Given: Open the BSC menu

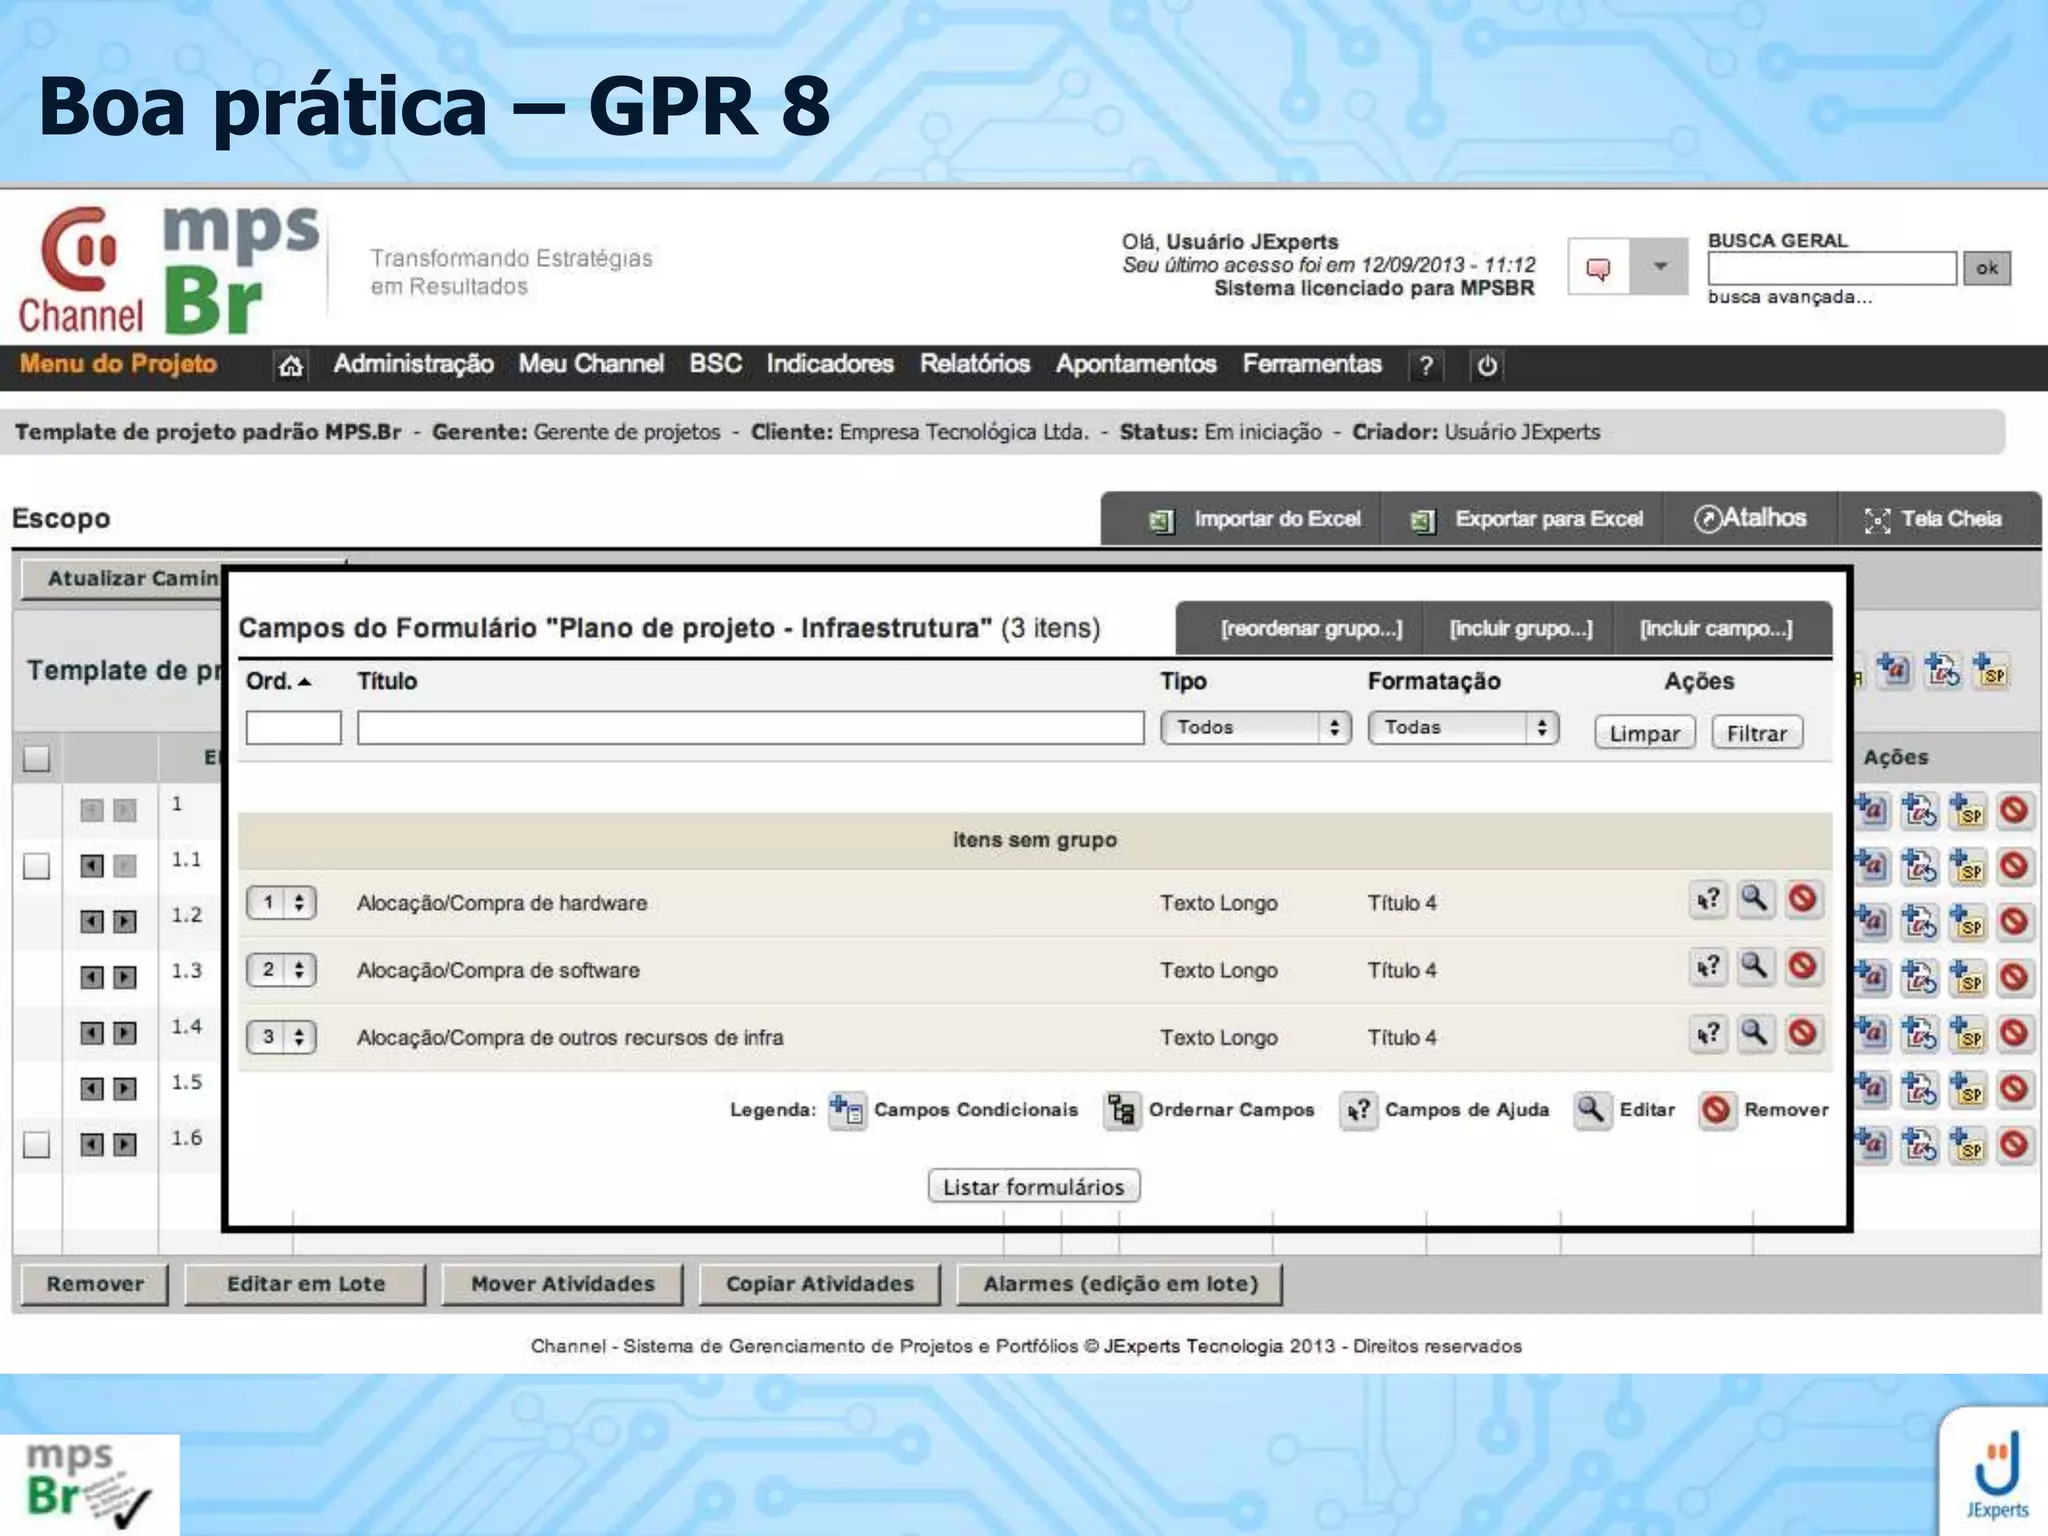Looking at the screenshot, I should pyautogui.click(x=715, y=364).
